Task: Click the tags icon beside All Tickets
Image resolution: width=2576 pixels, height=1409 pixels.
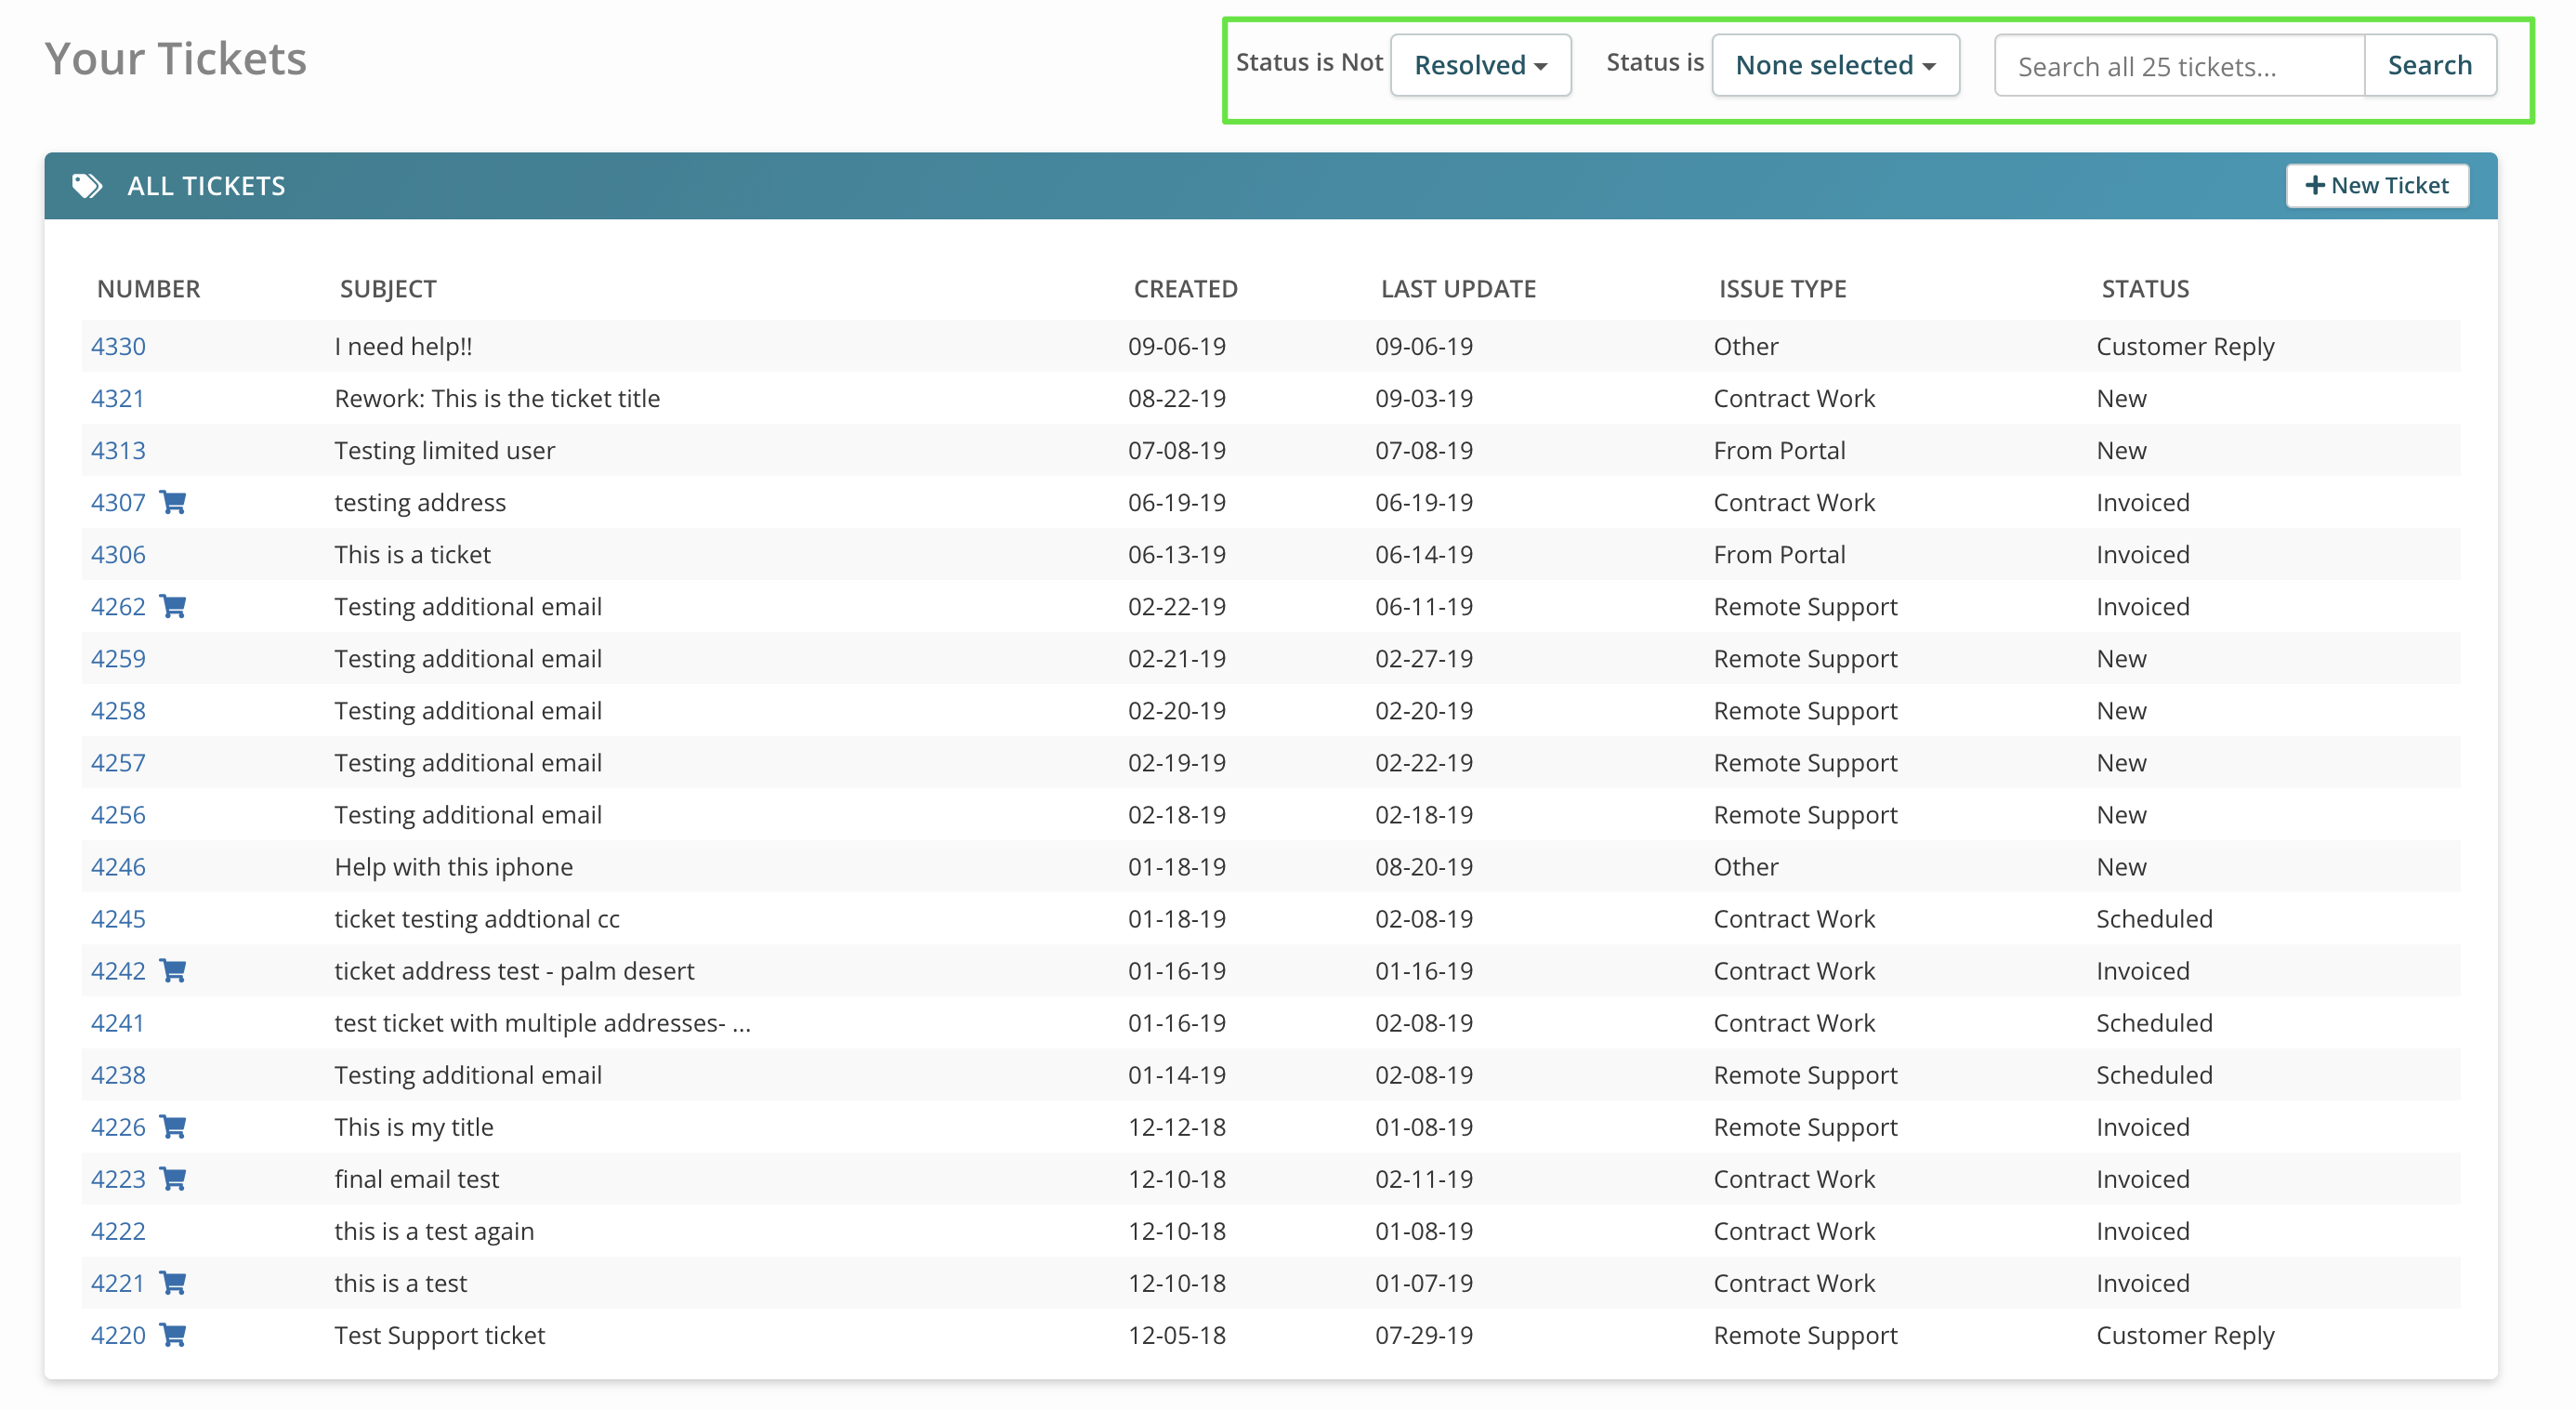Action: (x=87, y=186)
